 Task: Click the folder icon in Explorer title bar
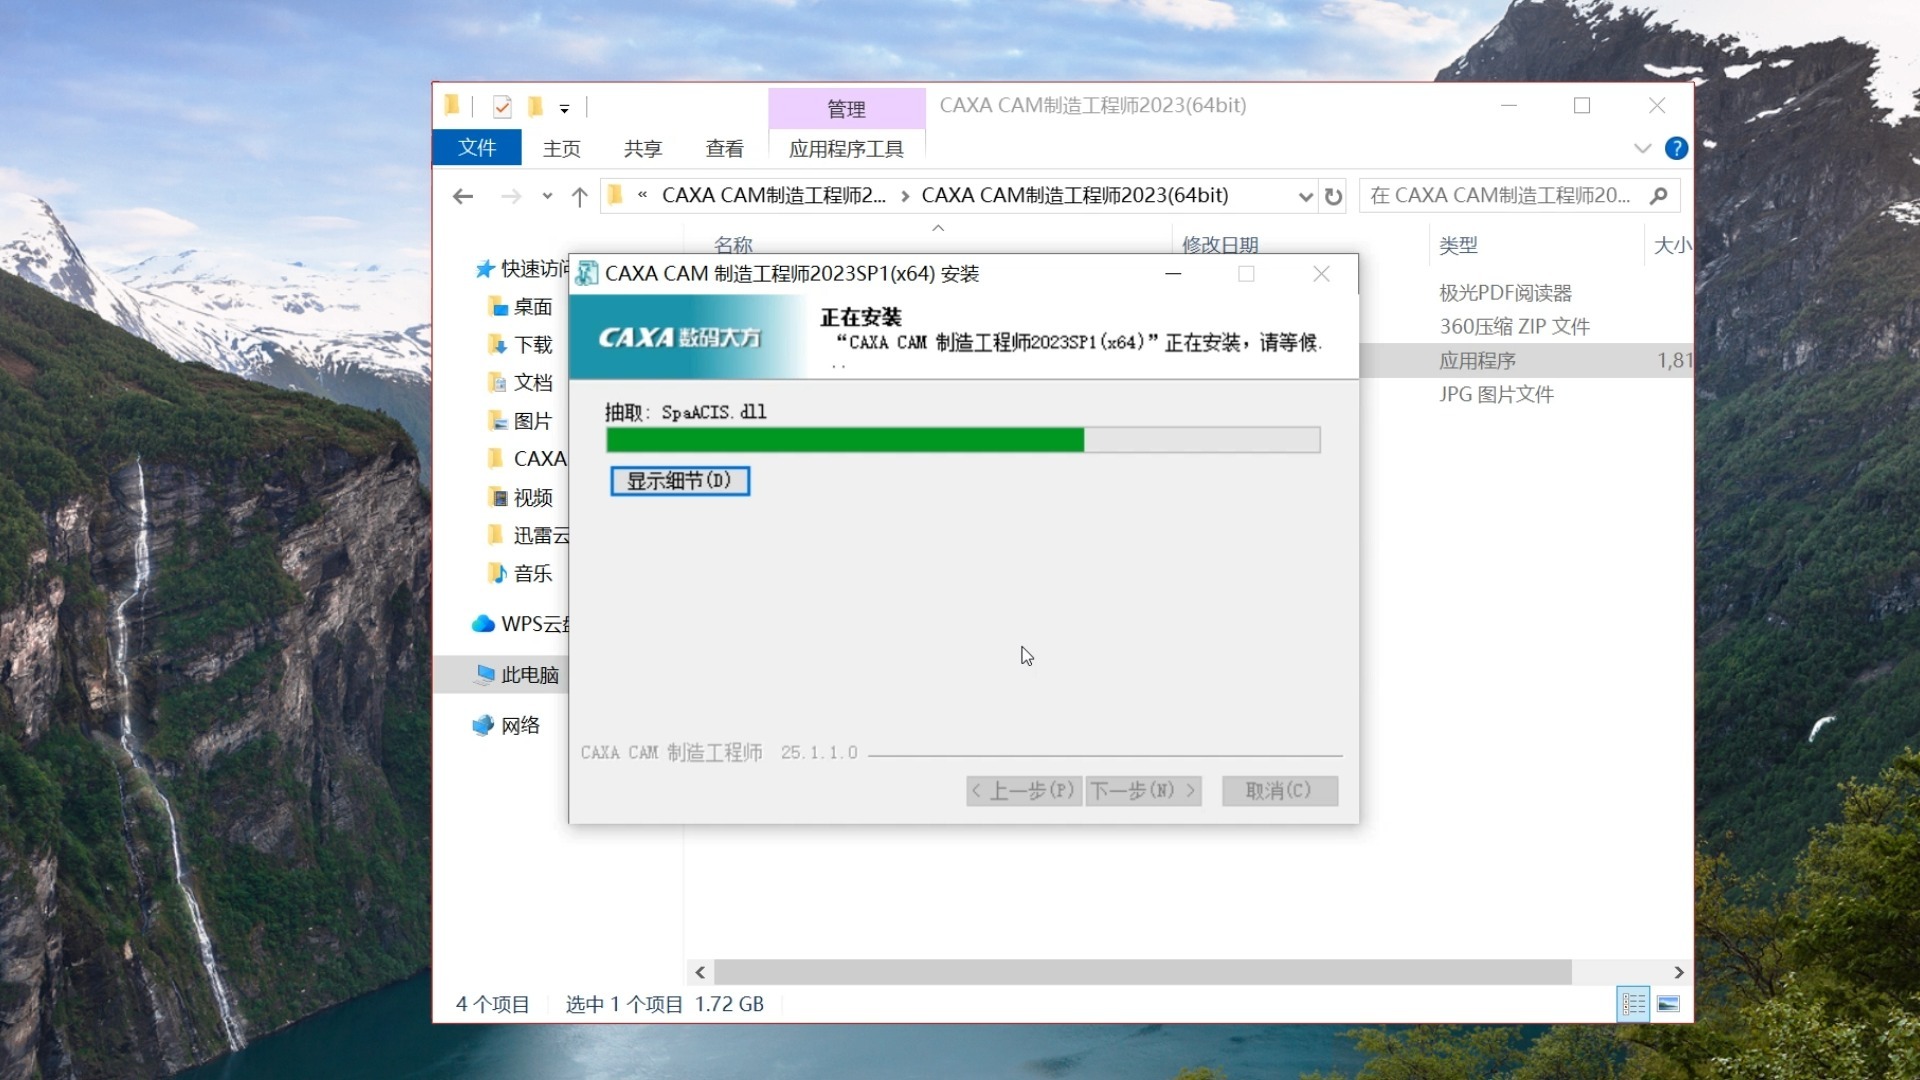click(x=452, y=105)
